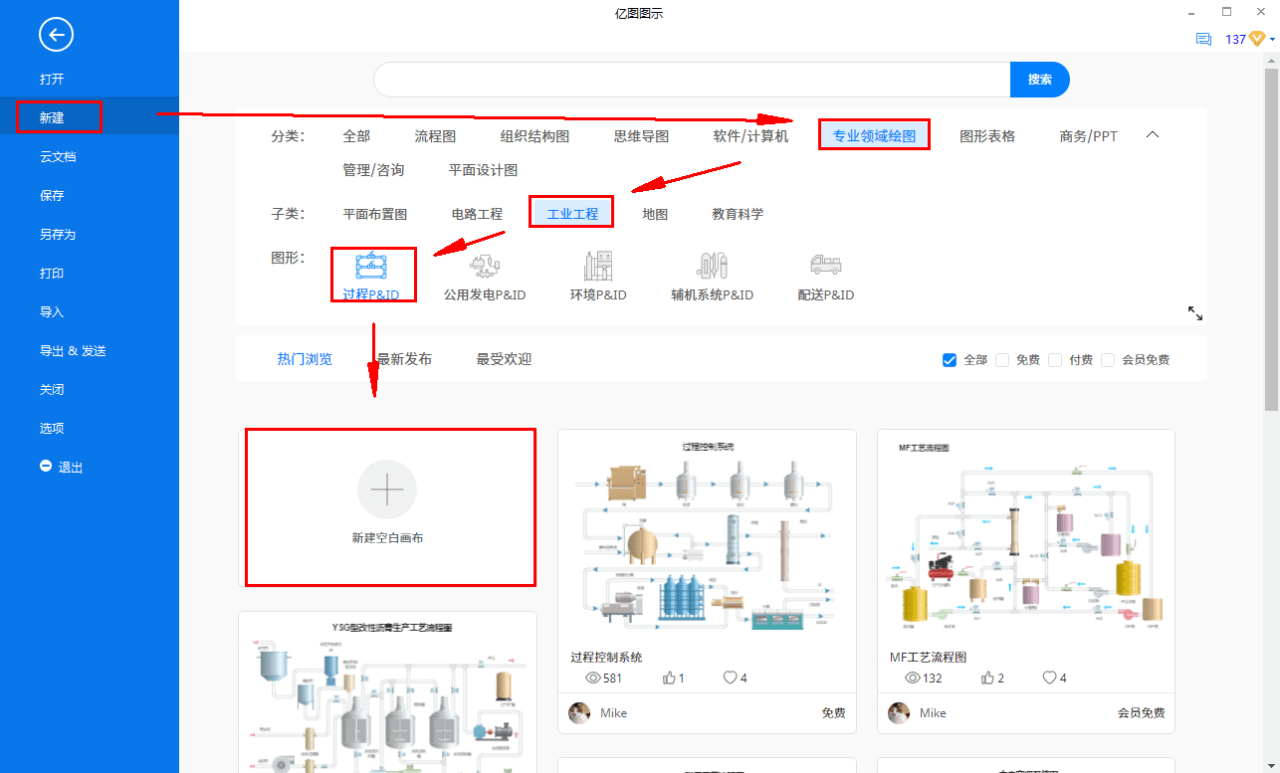Viewport: 1280px width, 773px height.
Task: Choose the 教育科学 subcategory
Action: pyautogui.click(x=737, y=214)
